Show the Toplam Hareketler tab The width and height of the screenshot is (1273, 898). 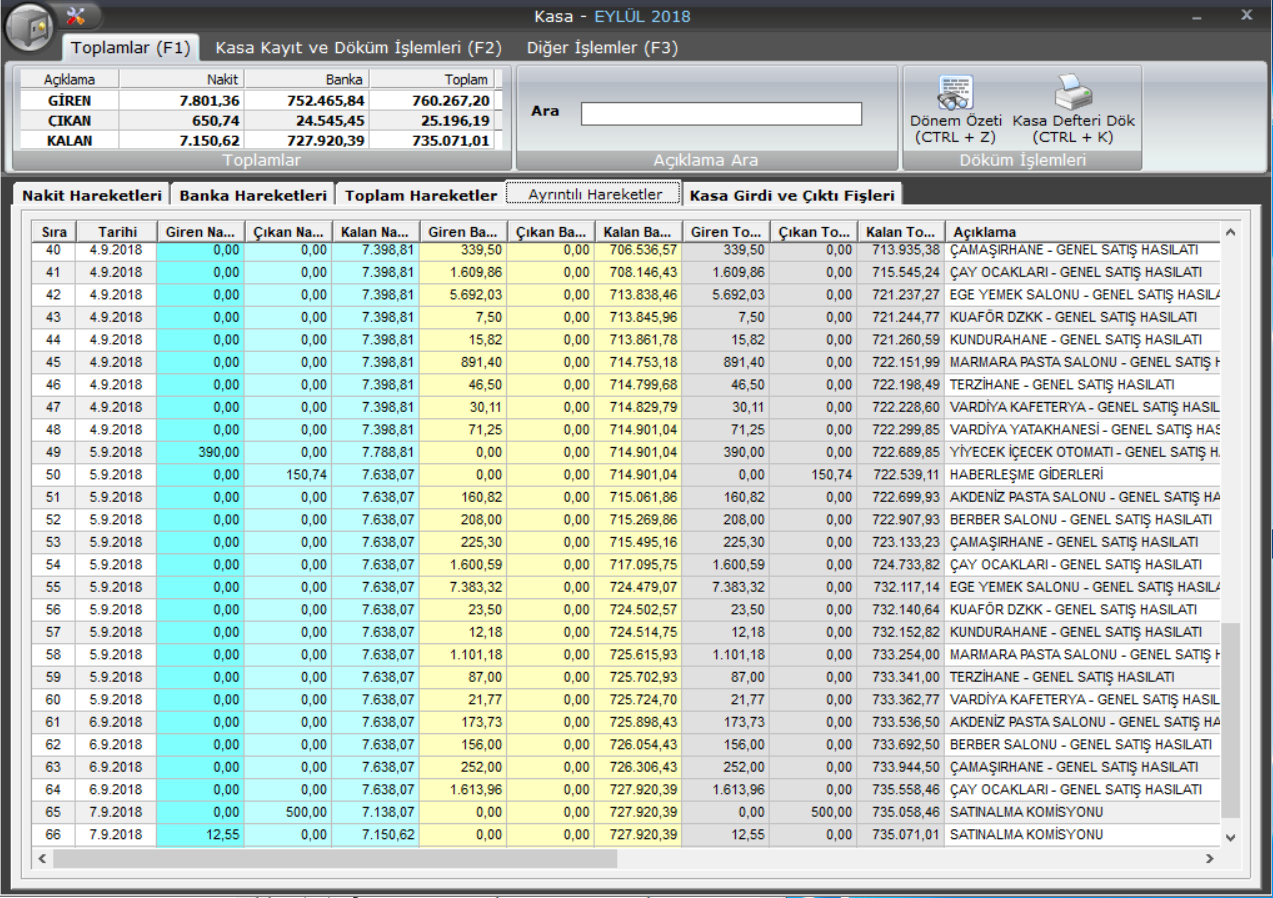pyautogui.click(x=420, y=195)
